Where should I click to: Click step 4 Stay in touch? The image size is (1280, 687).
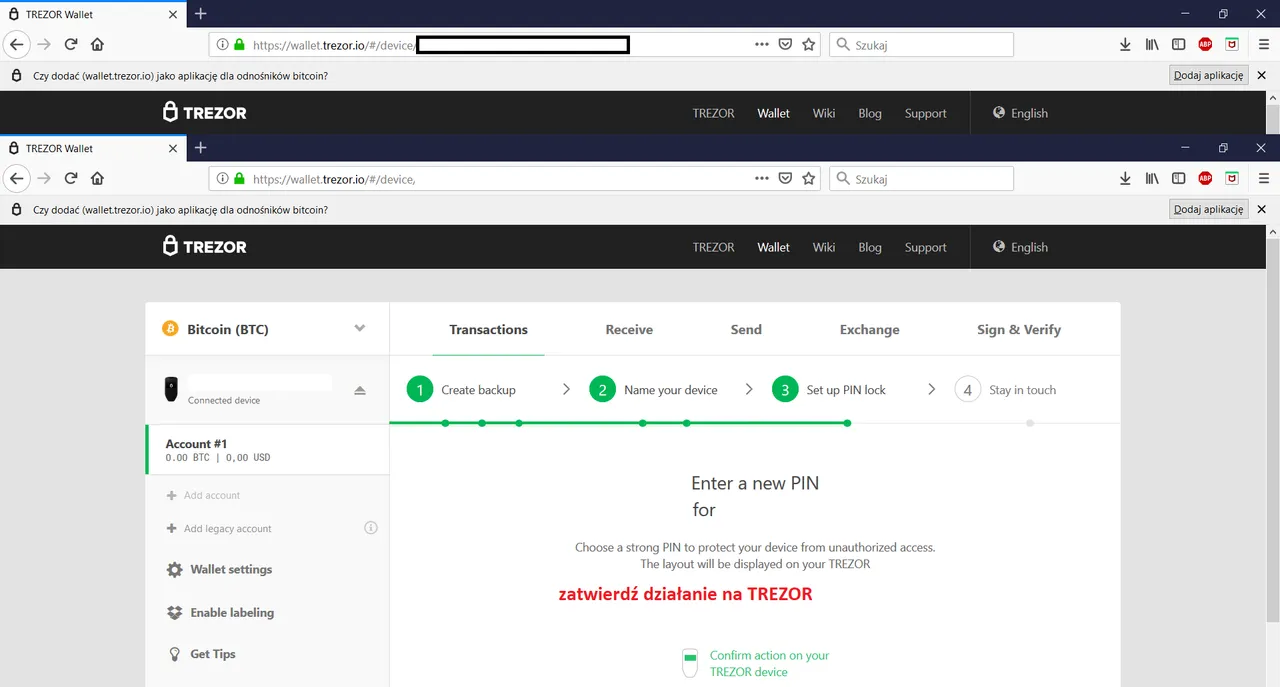[1006, 390]
